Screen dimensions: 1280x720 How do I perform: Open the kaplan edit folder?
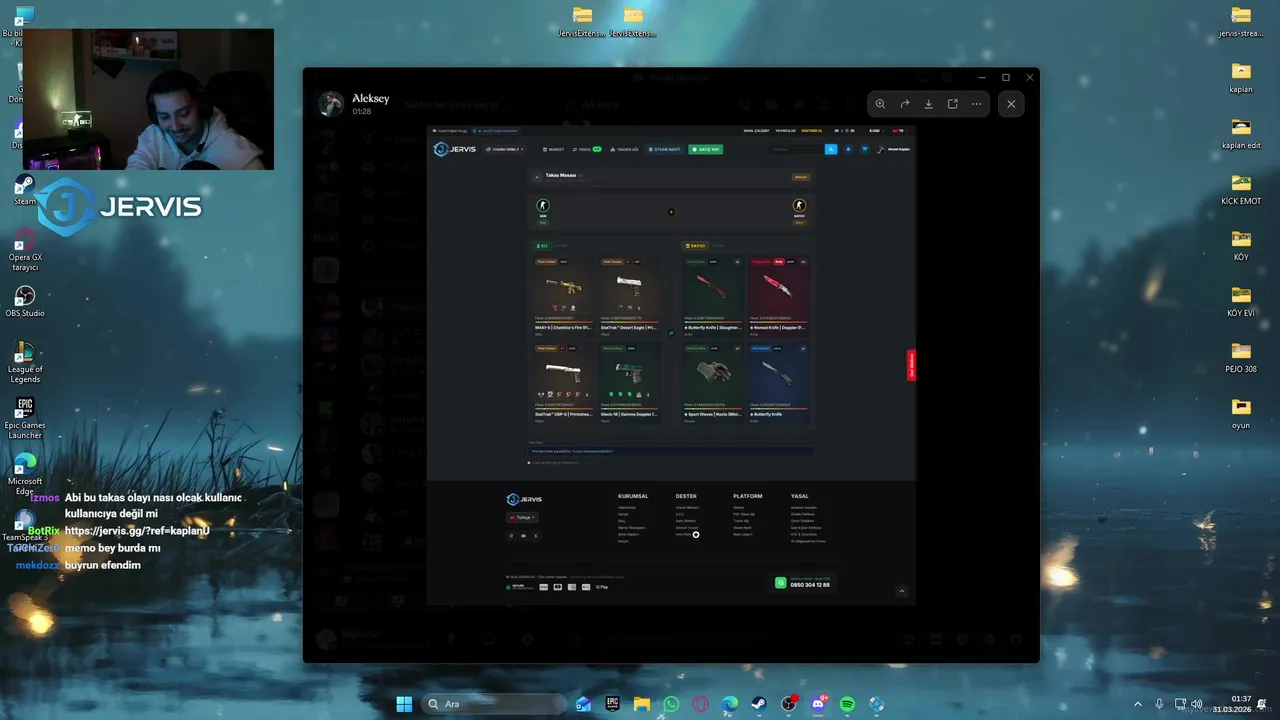[x=1241, y=133]
